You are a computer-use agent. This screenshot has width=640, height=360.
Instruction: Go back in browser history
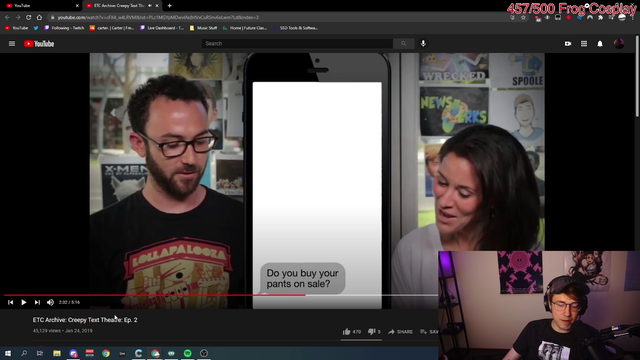7,18
